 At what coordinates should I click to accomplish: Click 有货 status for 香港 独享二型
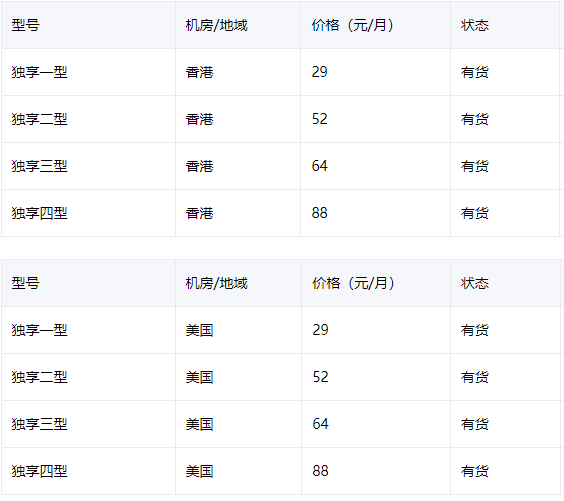[474, 119]
